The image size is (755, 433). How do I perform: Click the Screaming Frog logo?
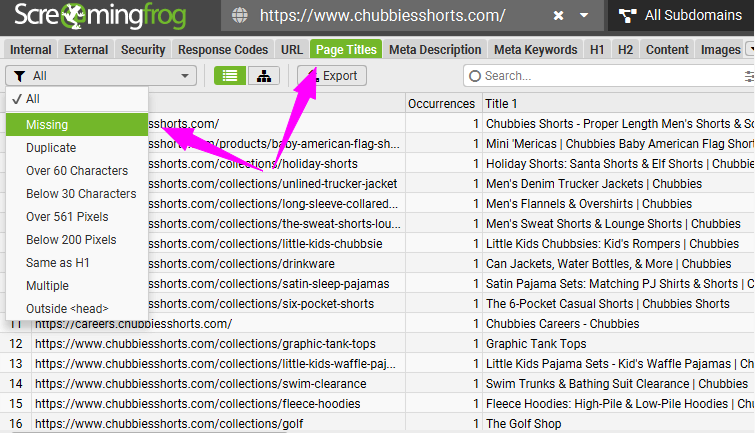click(105, 16)
